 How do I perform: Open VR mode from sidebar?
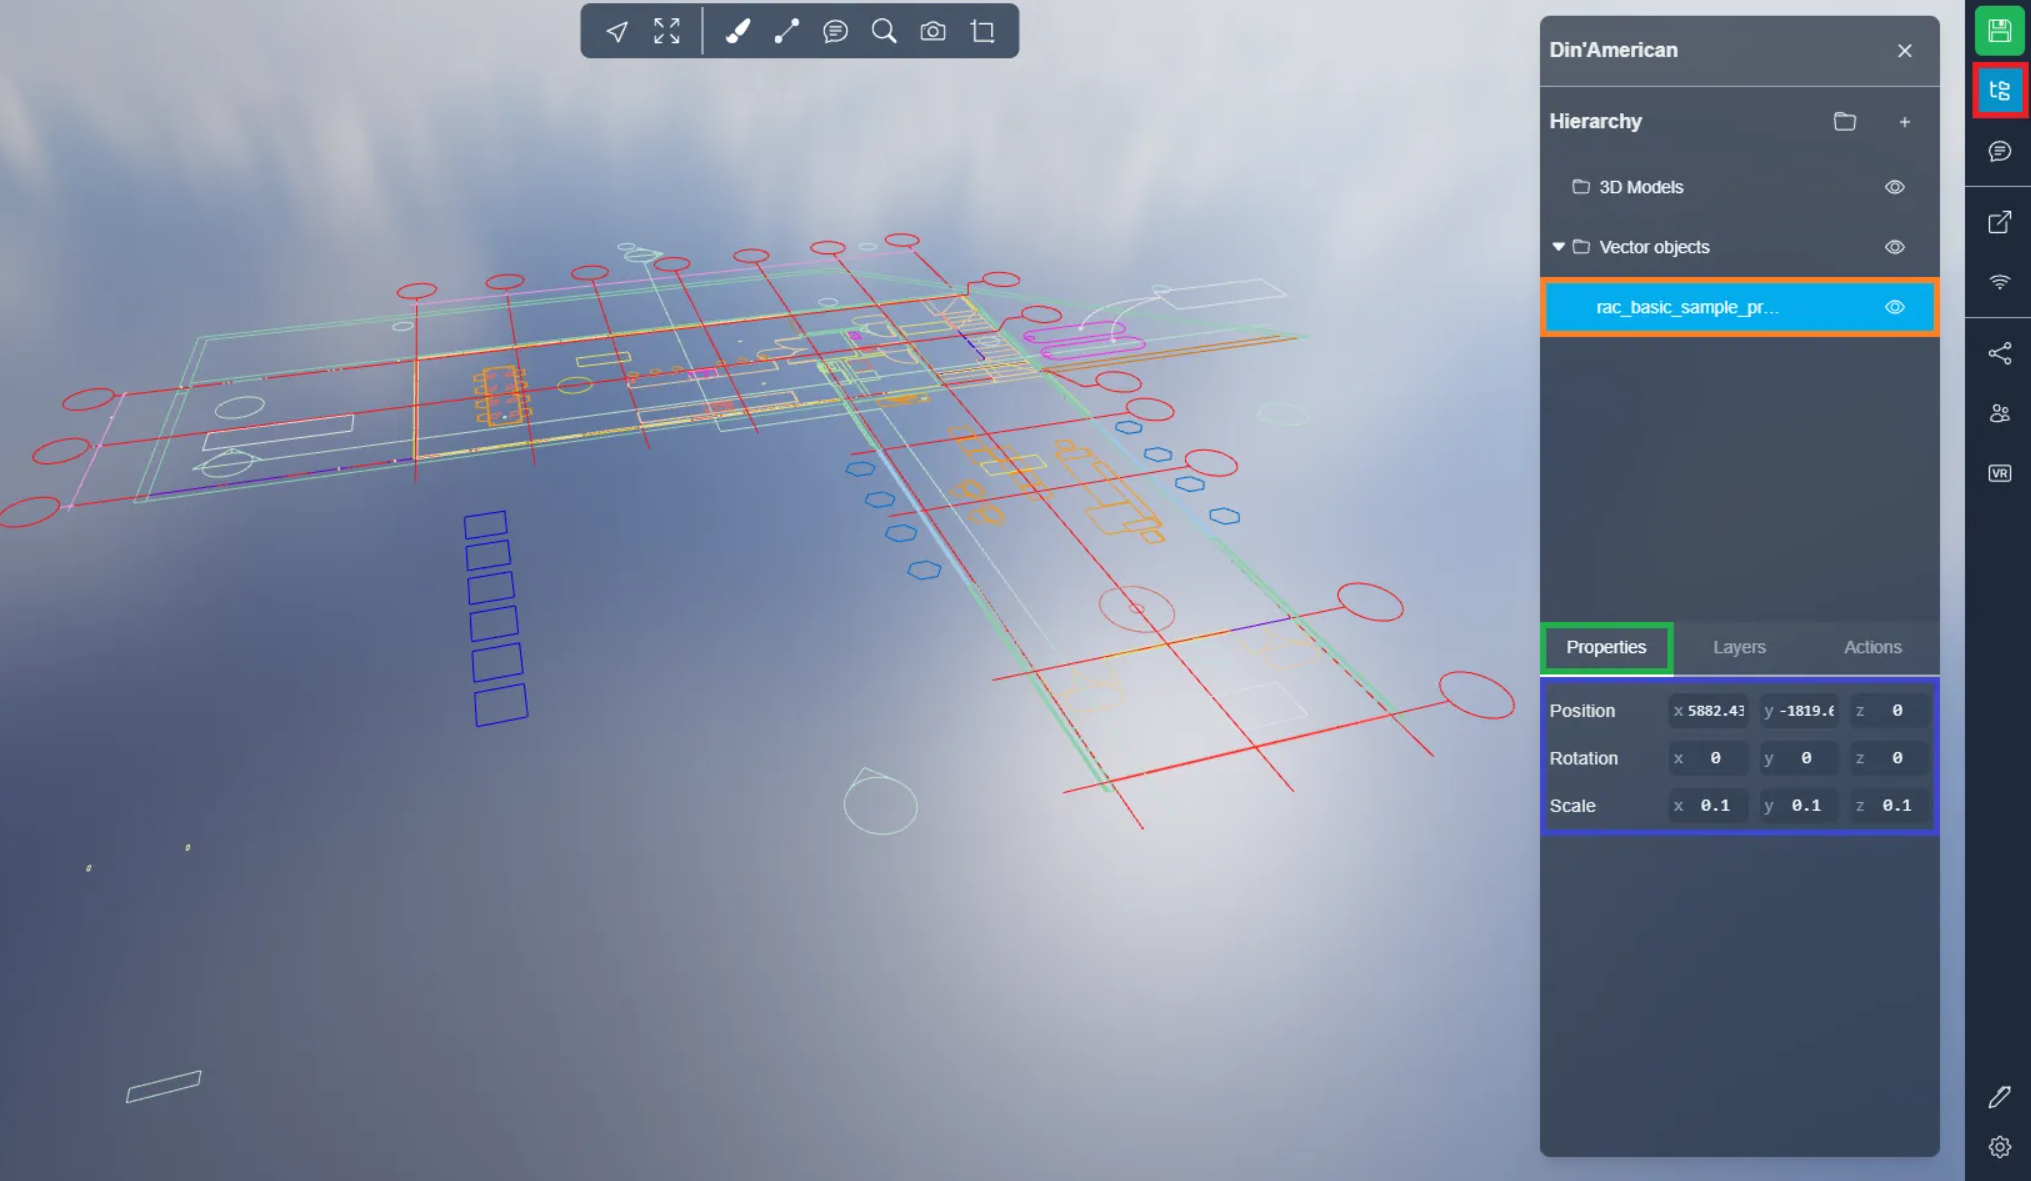(x=1999, y=473)
